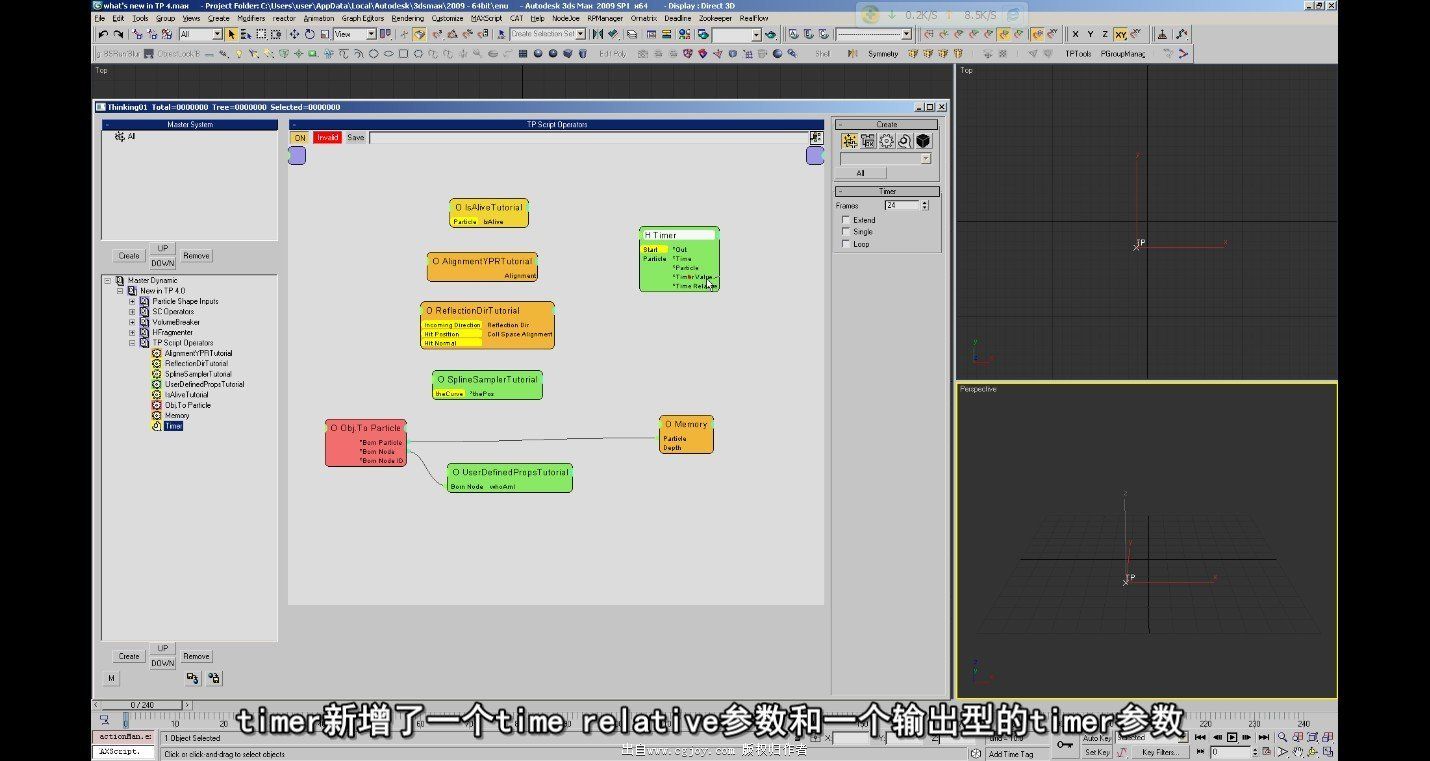Viewport: 1430px width, 761px height.
Task: Toggle the Set Key mode button
Action: (x=1096, y=752)
